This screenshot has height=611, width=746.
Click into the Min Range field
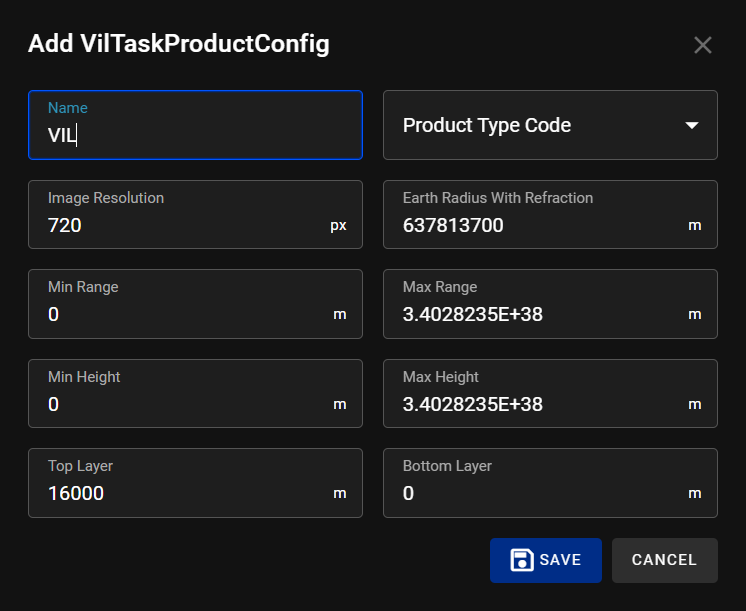(180, 315)
